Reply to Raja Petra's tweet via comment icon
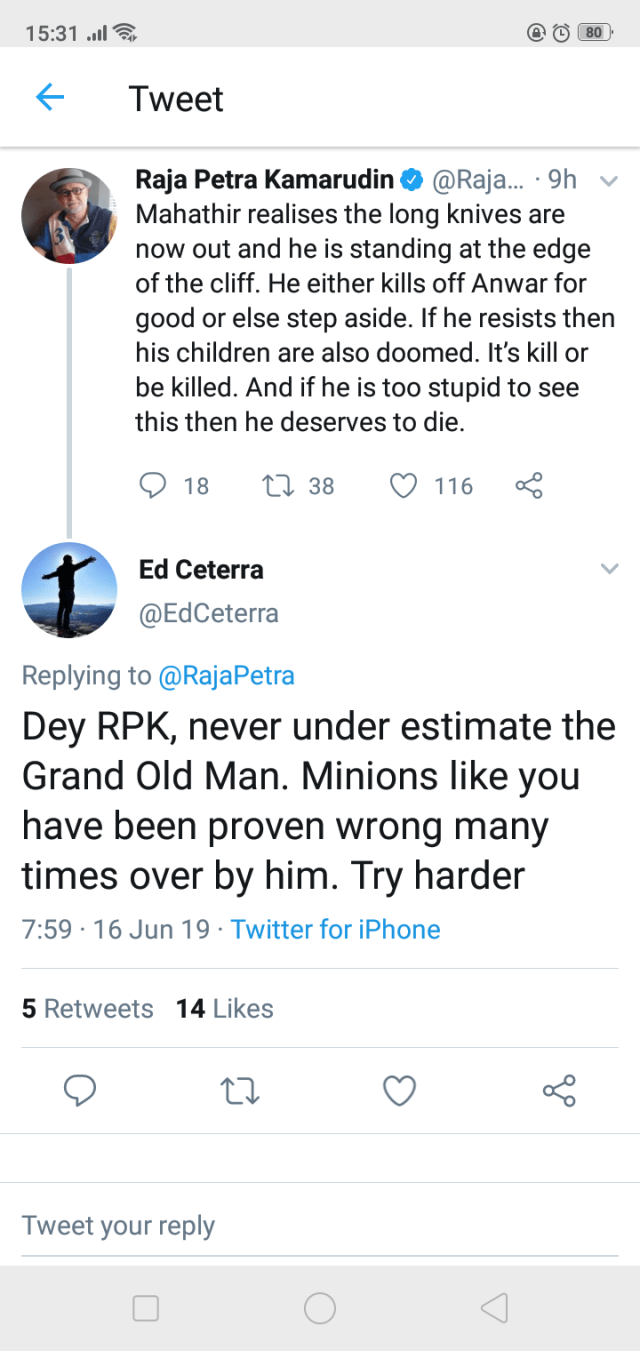Screen dimensions: 640x1351 click(152, 486)
